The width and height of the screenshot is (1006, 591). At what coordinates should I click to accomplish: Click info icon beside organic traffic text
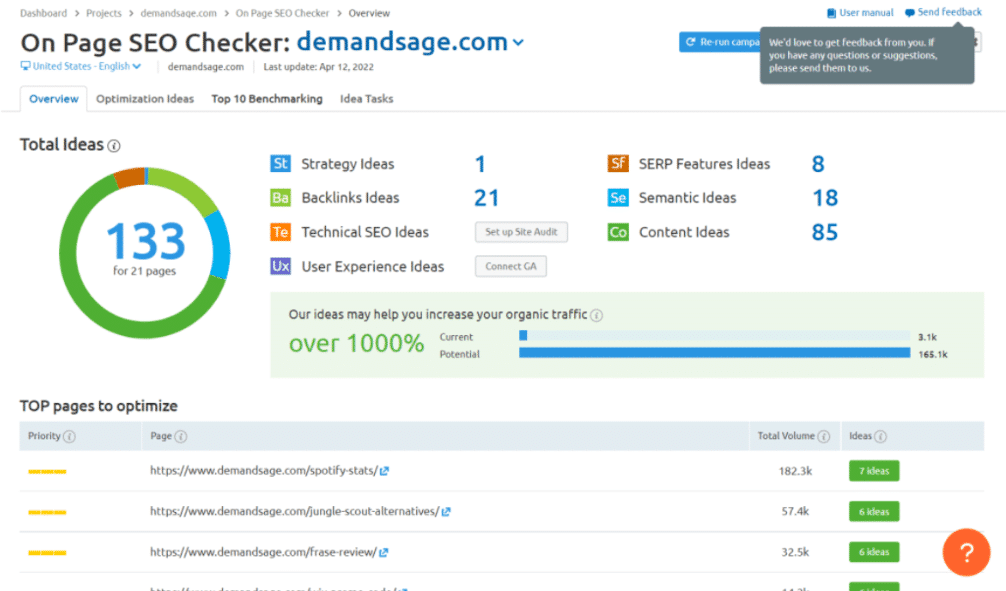pyautogui.click(x=597, y=315)
